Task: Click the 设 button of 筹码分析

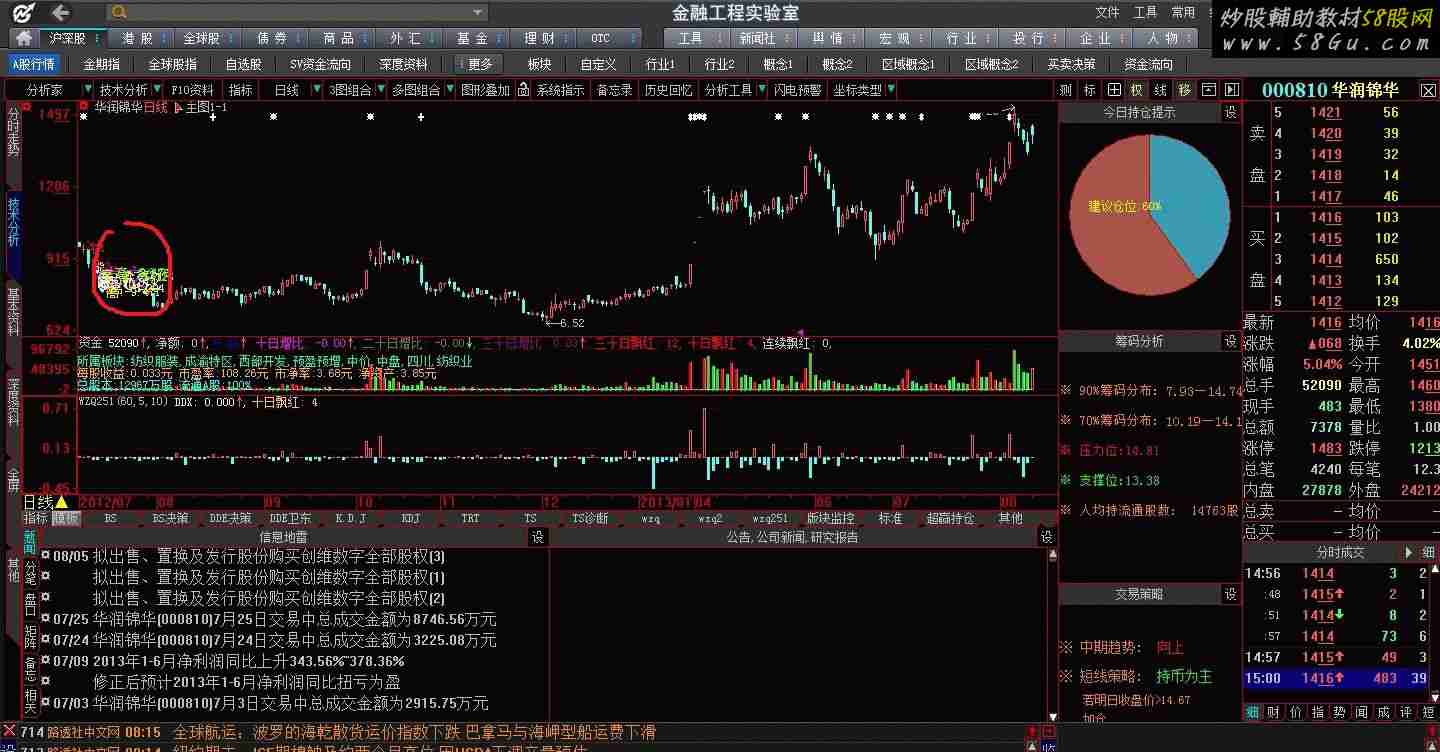Action: (1231, 342)
